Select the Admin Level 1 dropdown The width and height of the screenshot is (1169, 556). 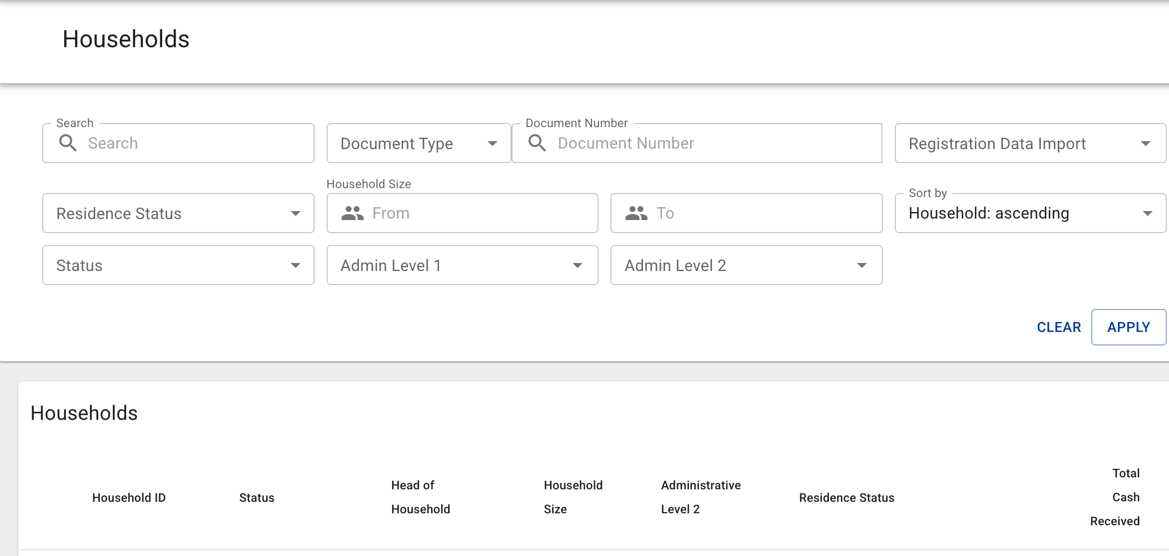point(462,266)
